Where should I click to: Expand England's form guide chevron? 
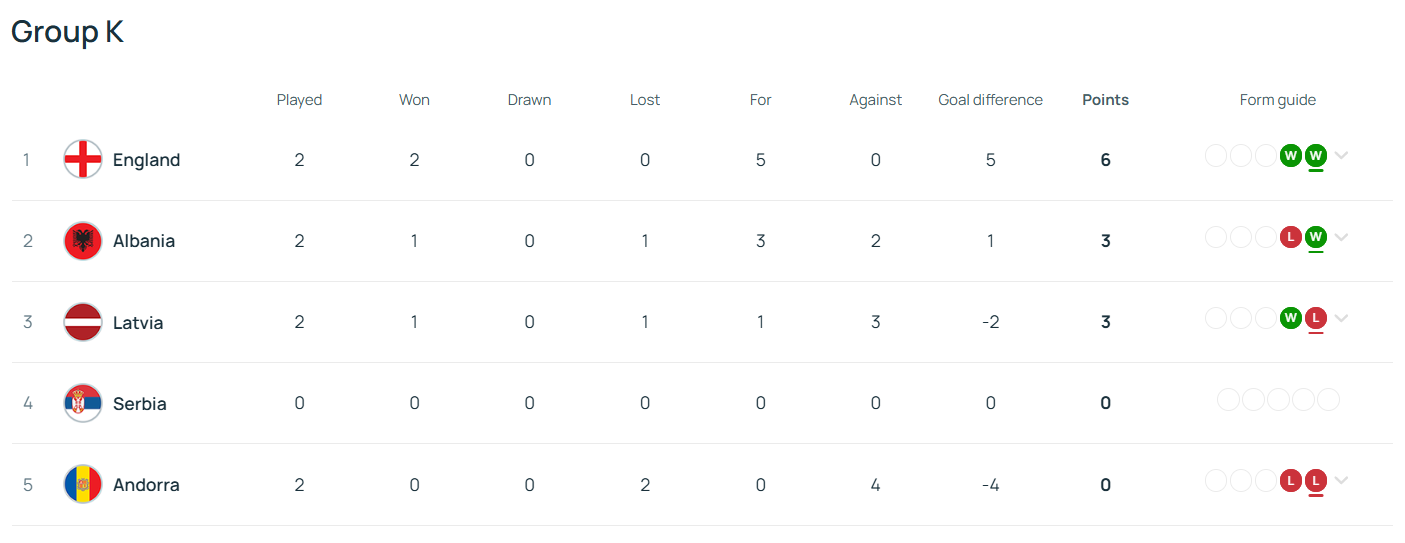(1342, 156)
